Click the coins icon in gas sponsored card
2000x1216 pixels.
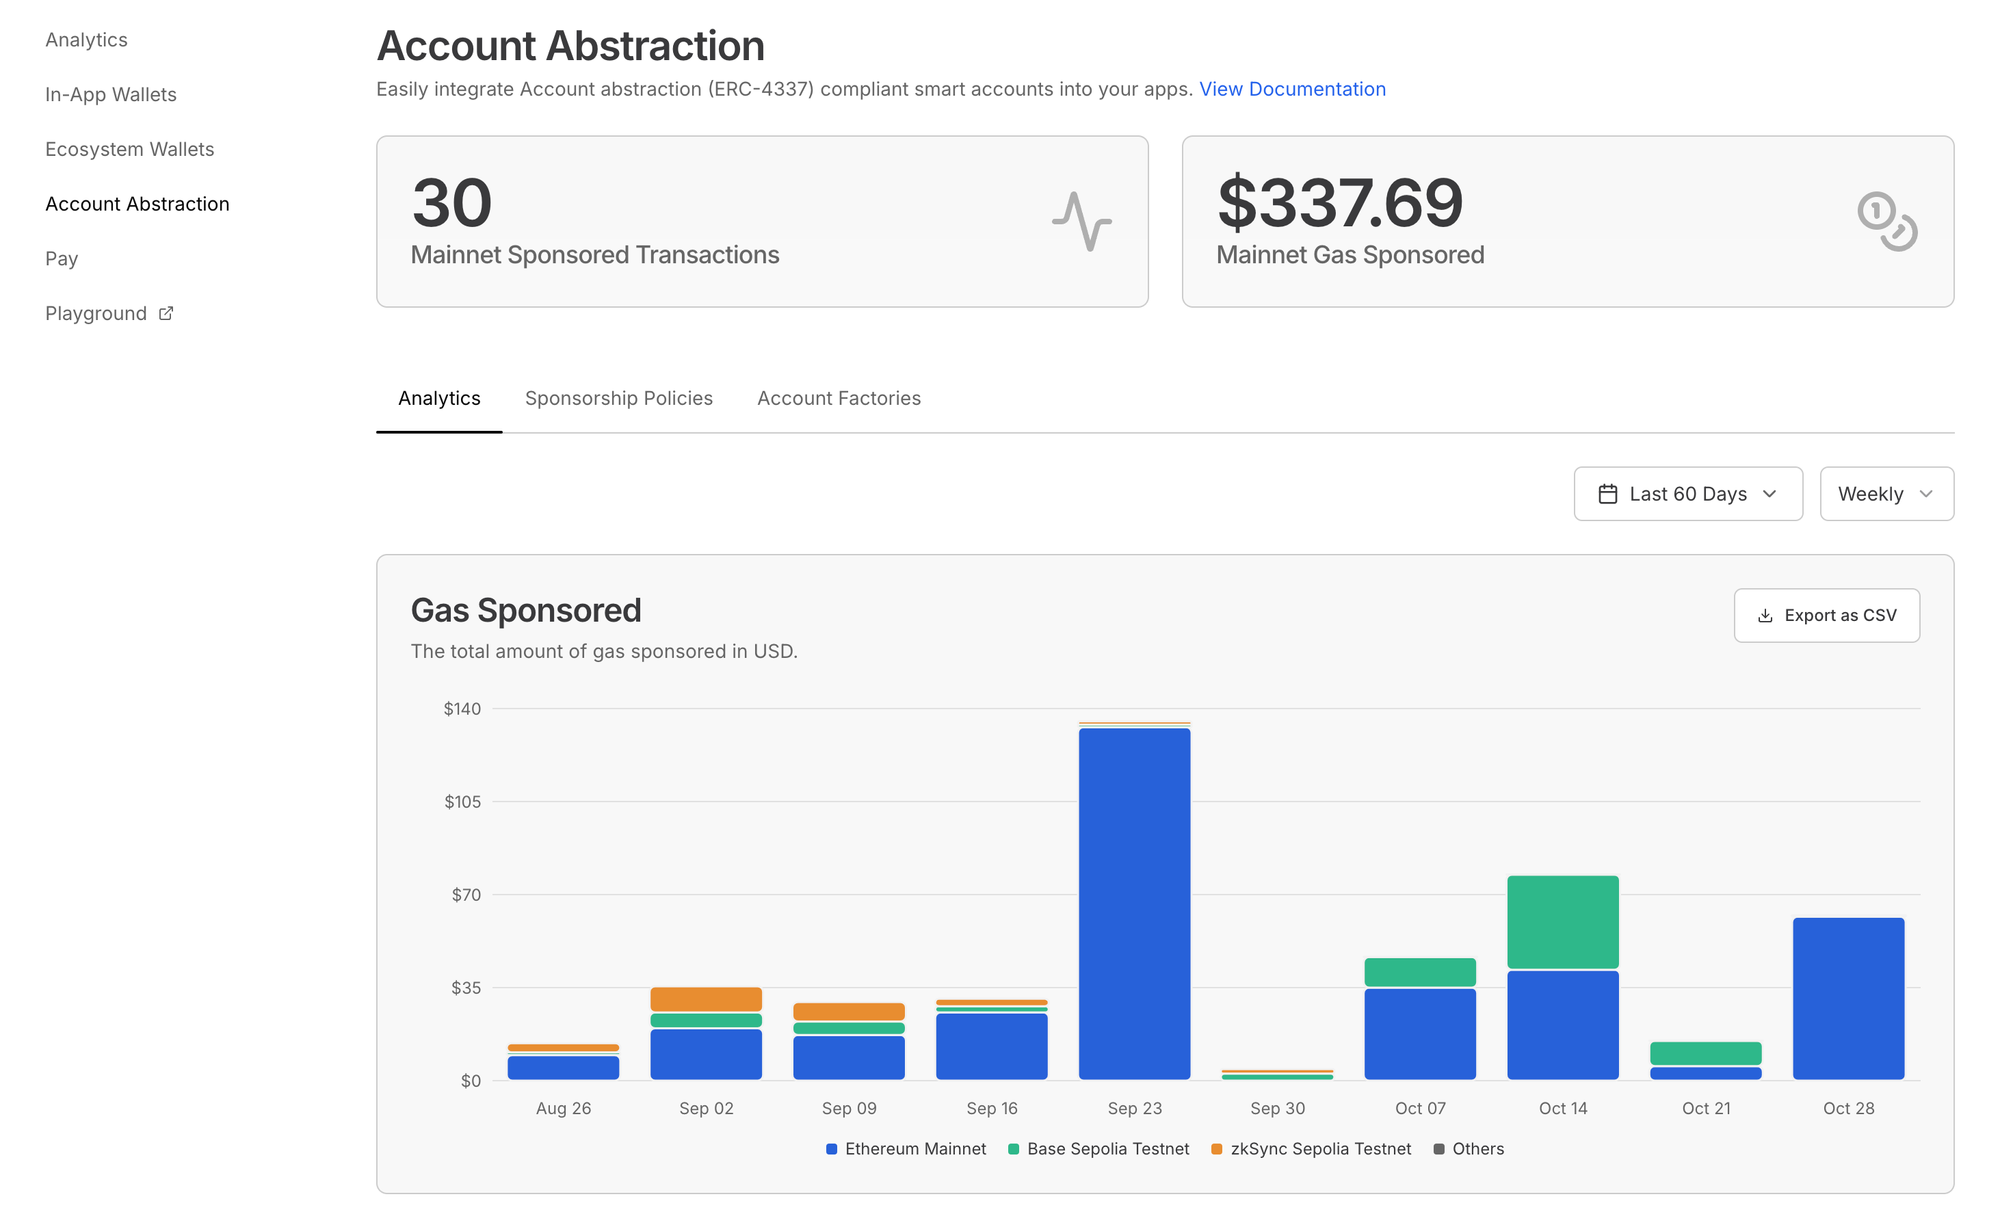pyautogui.click(x=1886, y=221)
